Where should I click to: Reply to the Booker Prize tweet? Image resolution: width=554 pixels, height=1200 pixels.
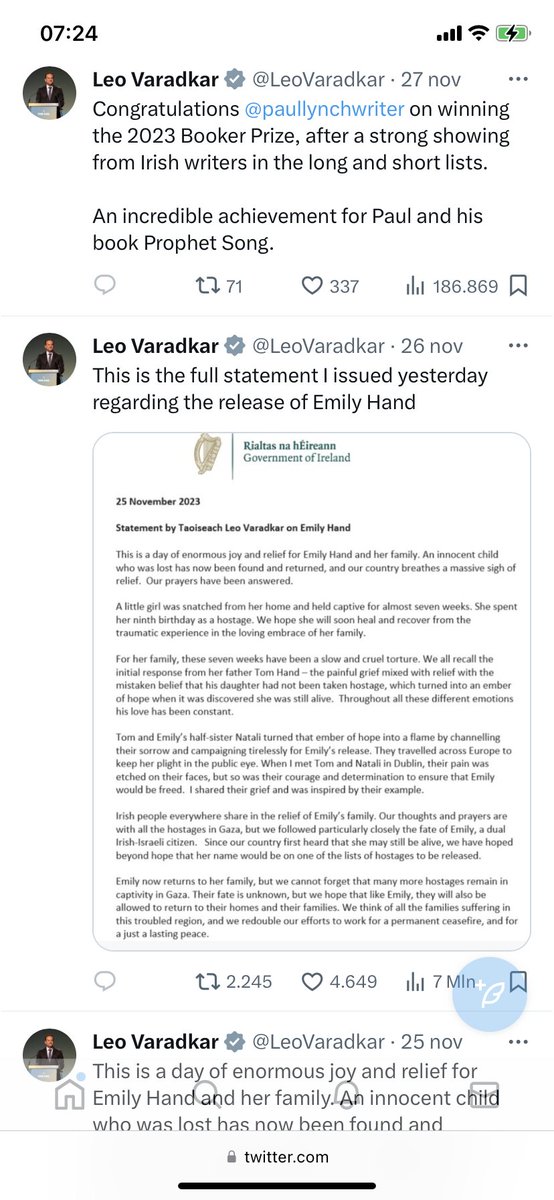click(105, 286)
